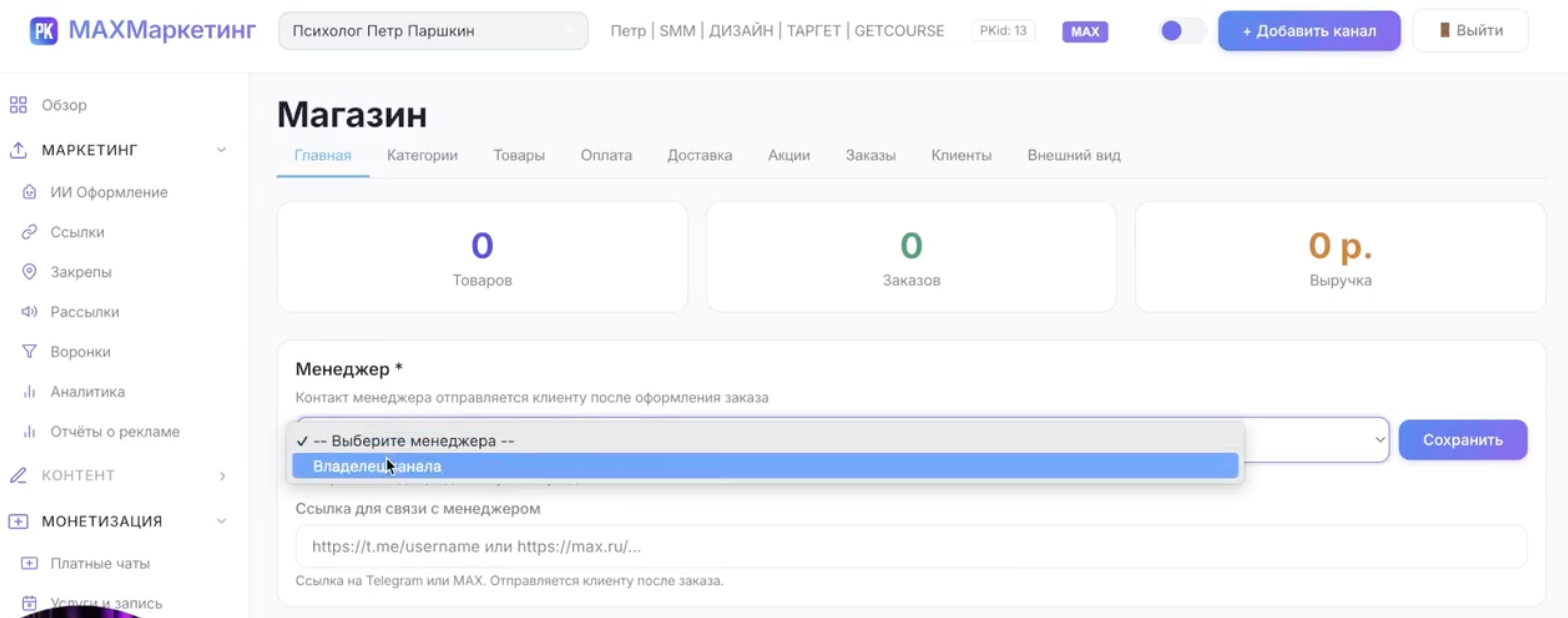This screenshot has height=618, width=1568.
Task: Click the 0 Заказов stat card
Action: (911, 257)
